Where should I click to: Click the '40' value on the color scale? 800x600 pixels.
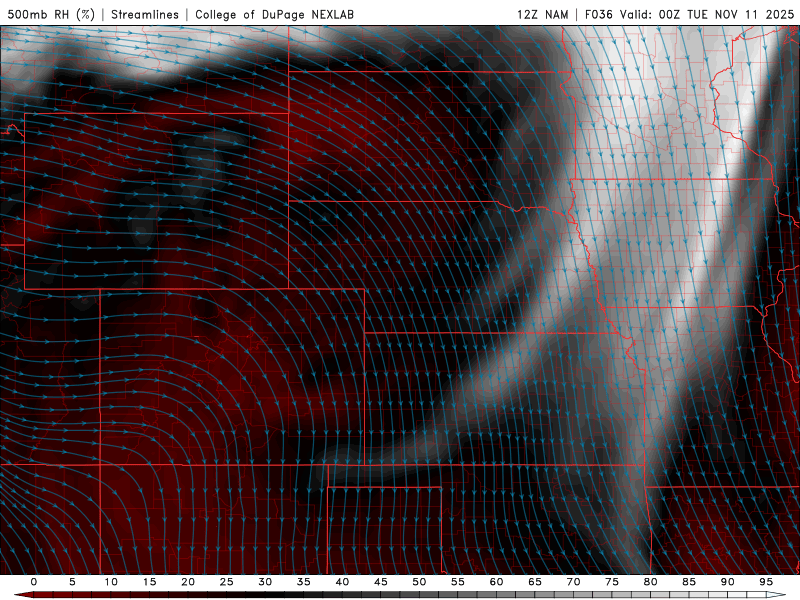pos(342,582)
